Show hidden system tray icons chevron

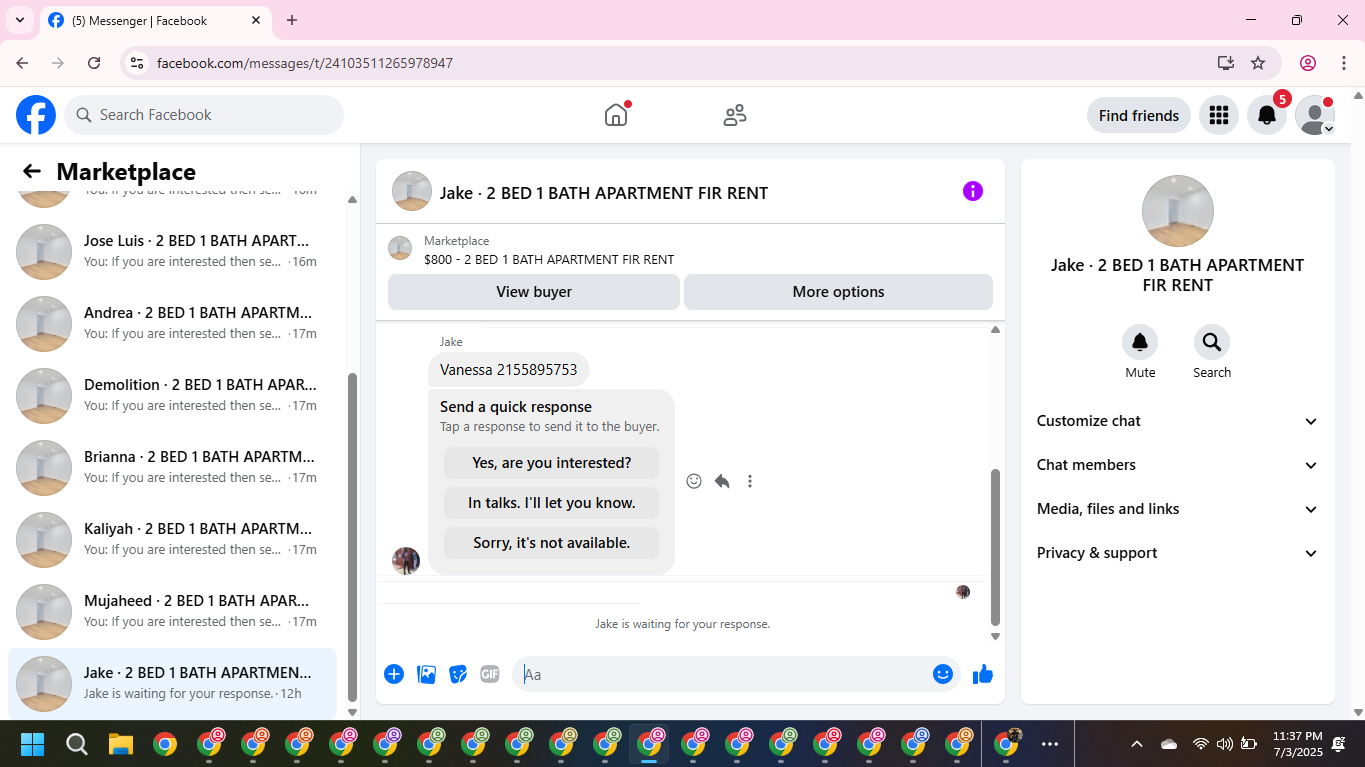pyautogui.click(x=1137, y=744)
